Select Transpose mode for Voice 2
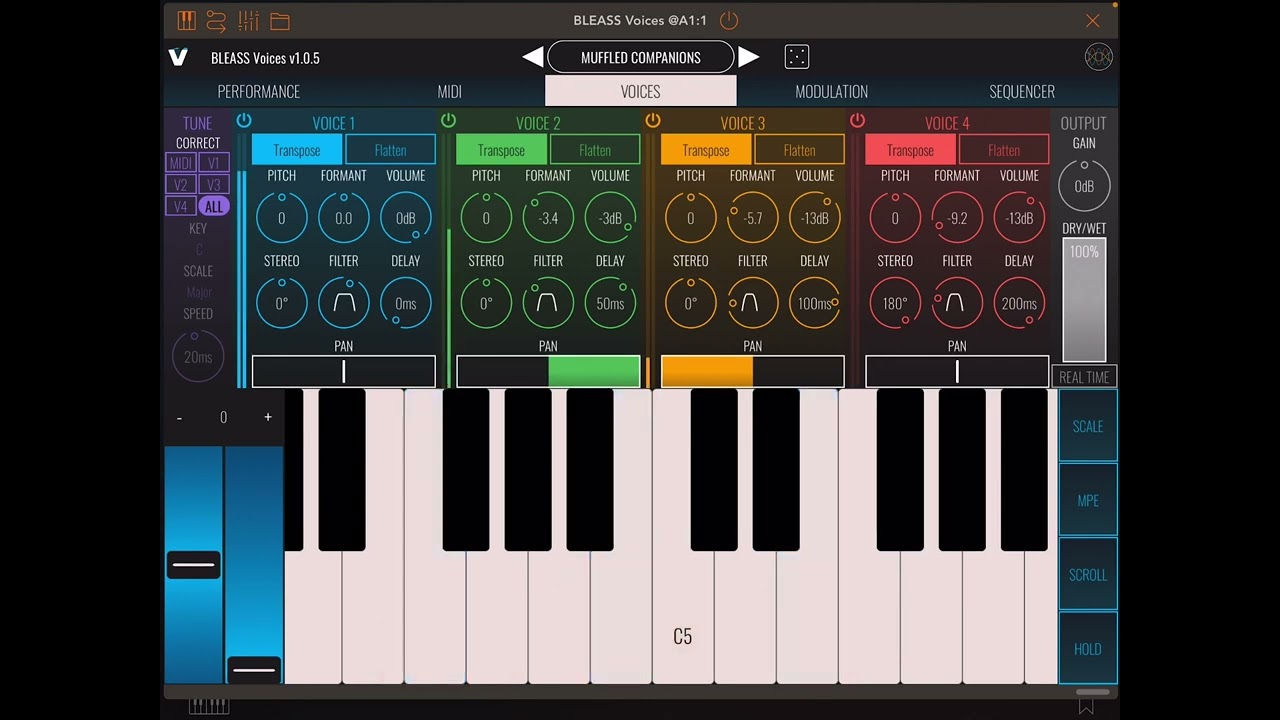The image size is (1280, 720). (501, 150)
